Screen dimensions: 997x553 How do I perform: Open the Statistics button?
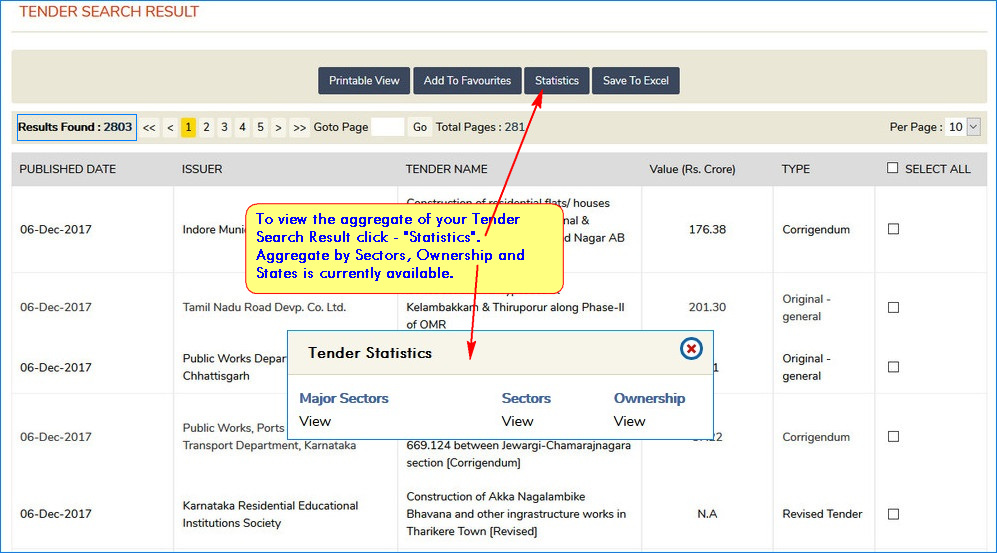[x=557, y=81]
